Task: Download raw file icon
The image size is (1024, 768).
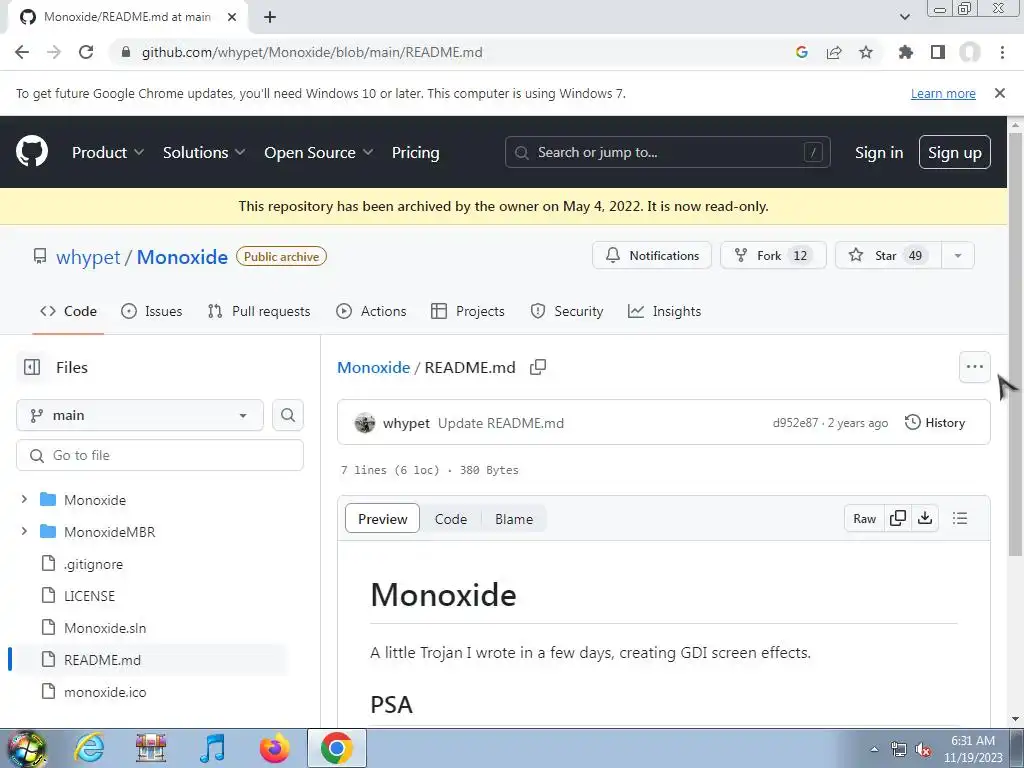Action: pos(925,519)
